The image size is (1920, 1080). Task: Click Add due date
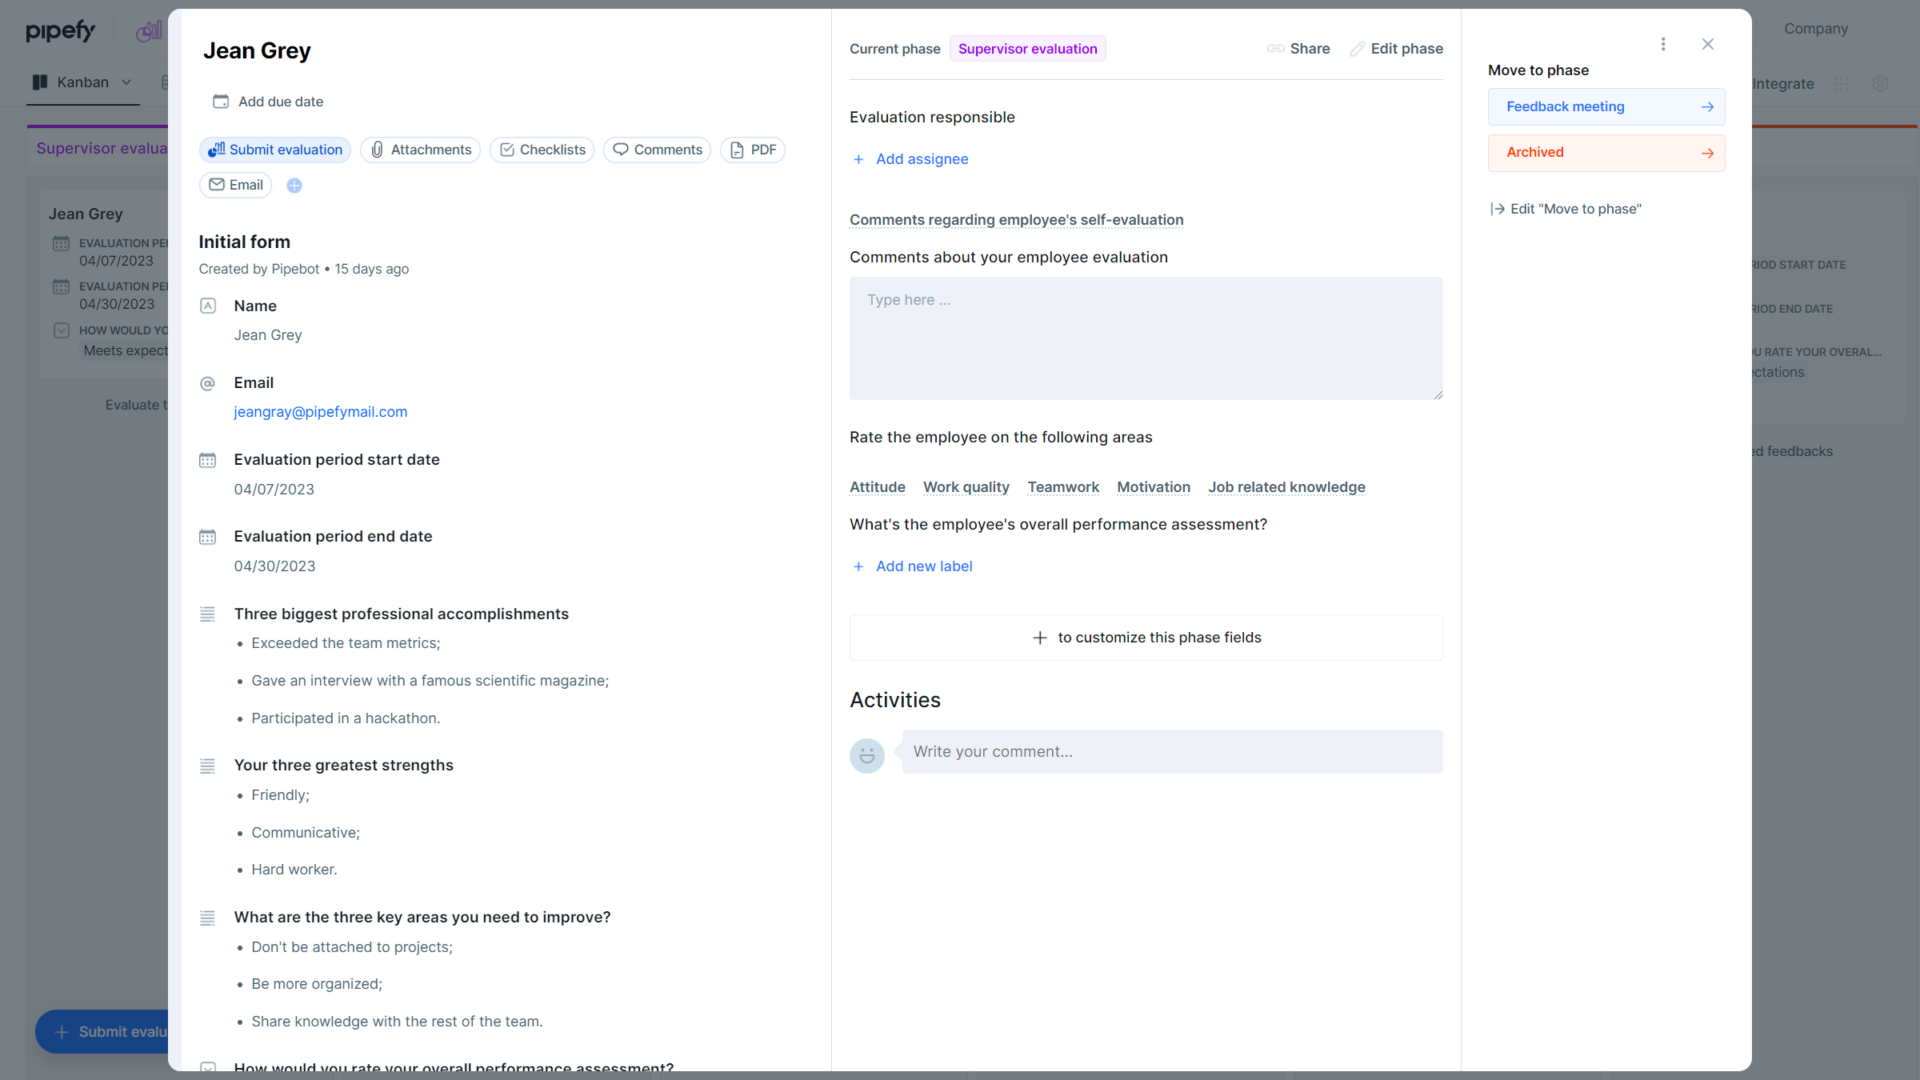pyautogui.click(x=280, y=101)
